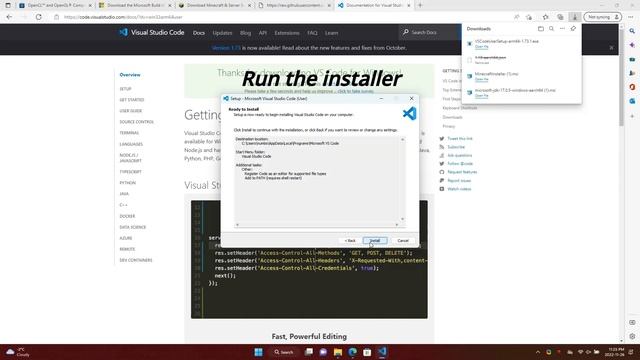Click the Version 1.73 announcement link
Image resolution: width=640 pixels, height=360 pixels.
[x=226, y=48]
